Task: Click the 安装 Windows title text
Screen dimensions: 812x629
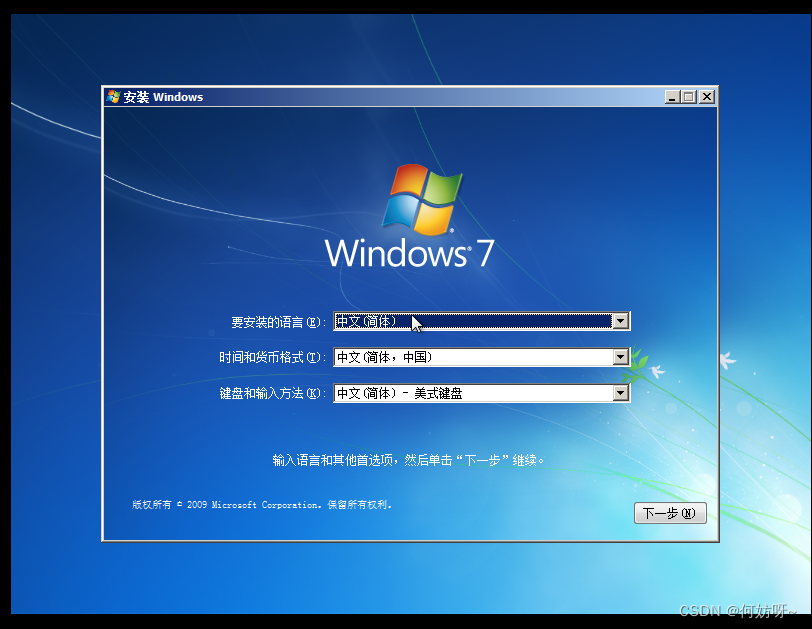Action: coord(163,97)
